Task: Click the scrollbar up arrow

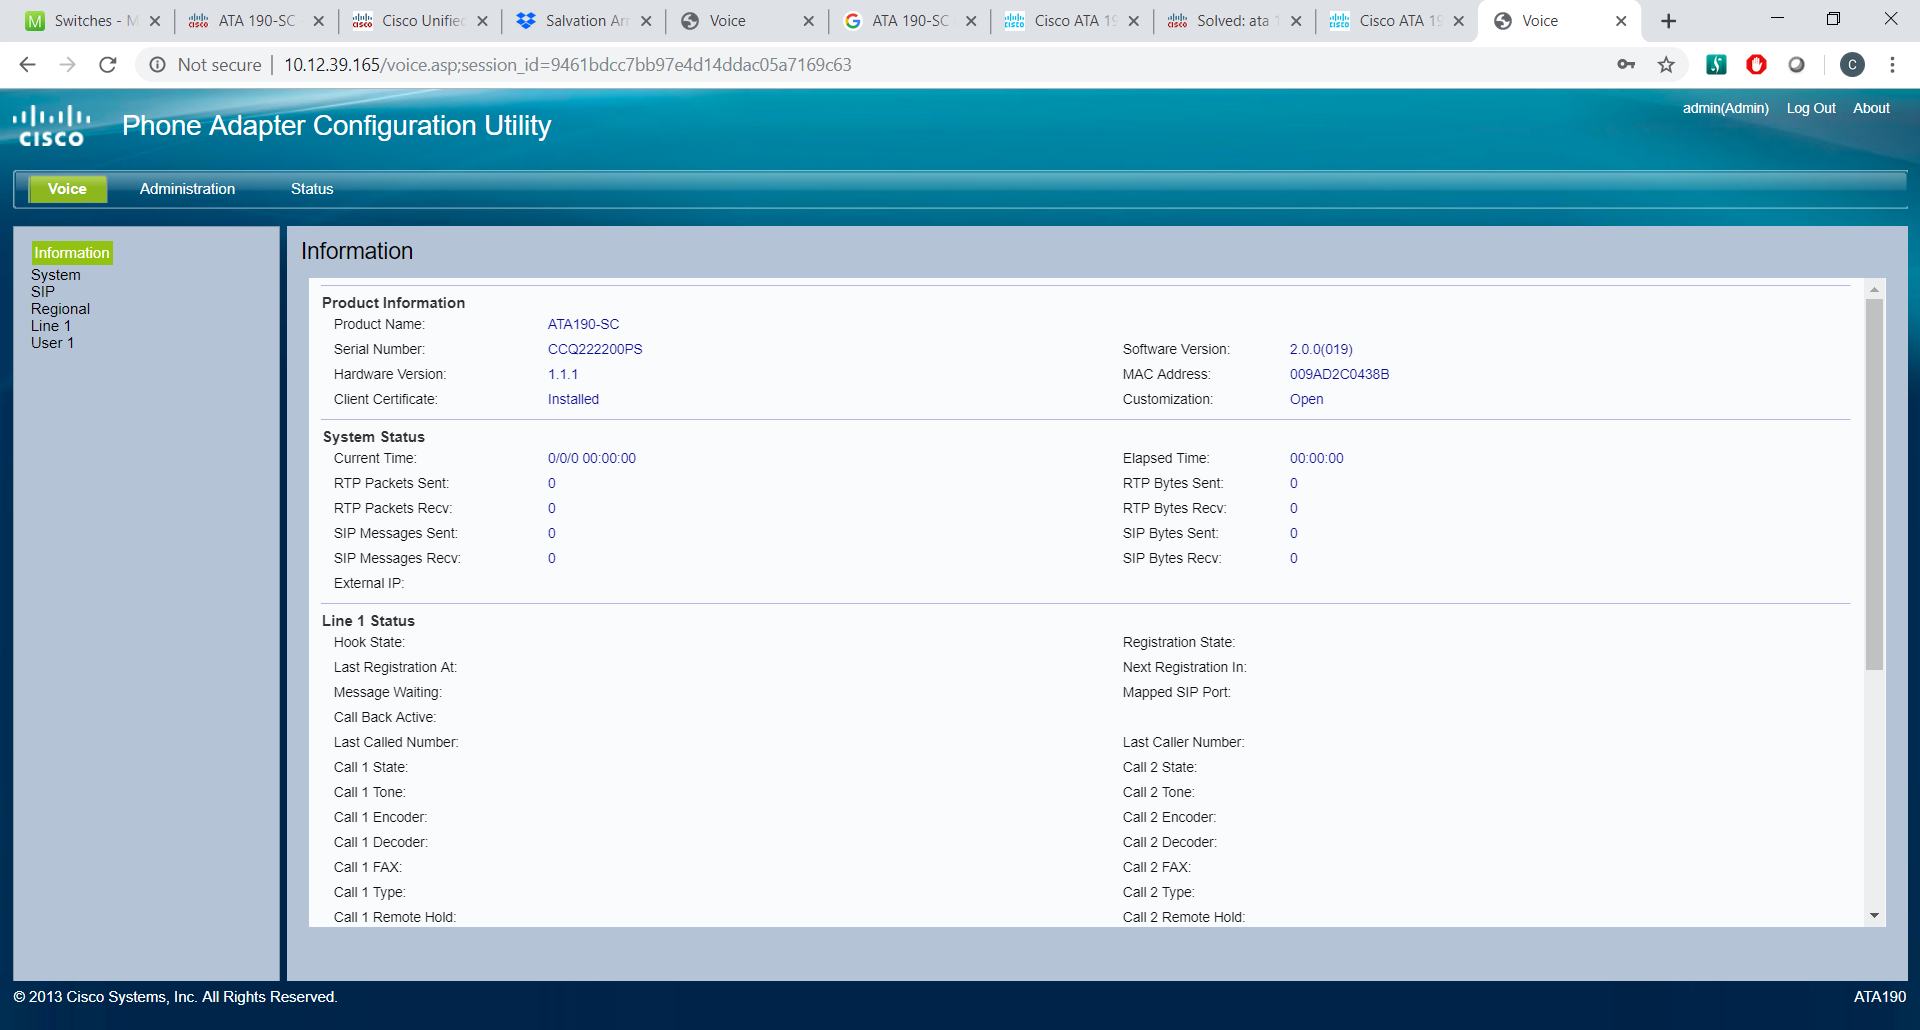Action: pyautogui.click(x=1874, y=290)
